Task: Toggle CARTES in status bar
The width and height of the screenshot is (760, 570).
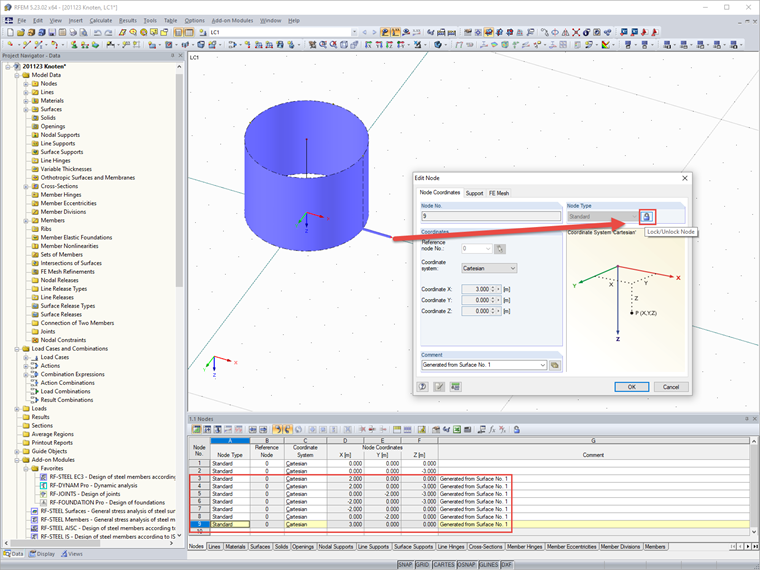Action: (x=443, y=565)
